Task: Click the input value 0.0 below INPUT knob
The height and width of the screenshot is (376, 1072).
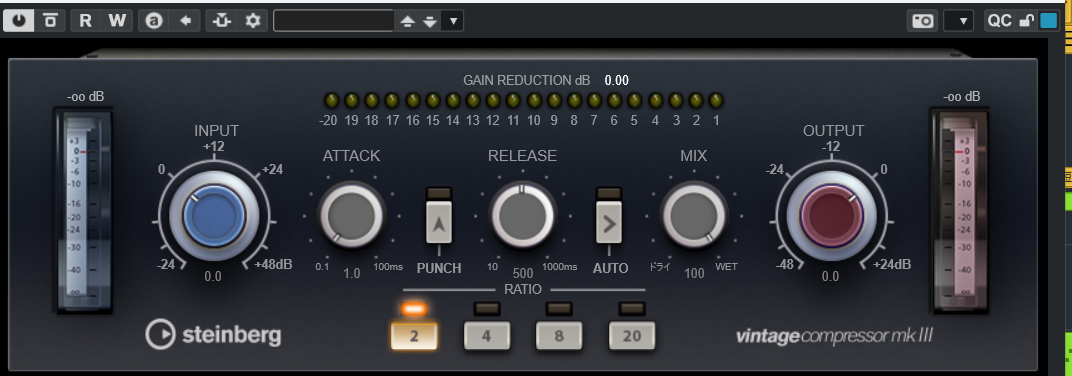Action: pos(213,276)
